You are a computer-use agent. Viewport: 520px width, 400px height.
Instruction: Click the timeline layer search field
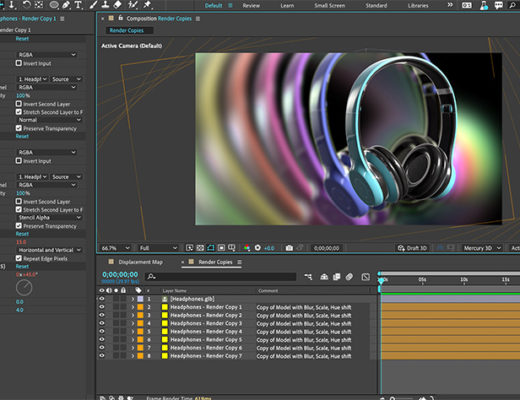click(221, 277)
